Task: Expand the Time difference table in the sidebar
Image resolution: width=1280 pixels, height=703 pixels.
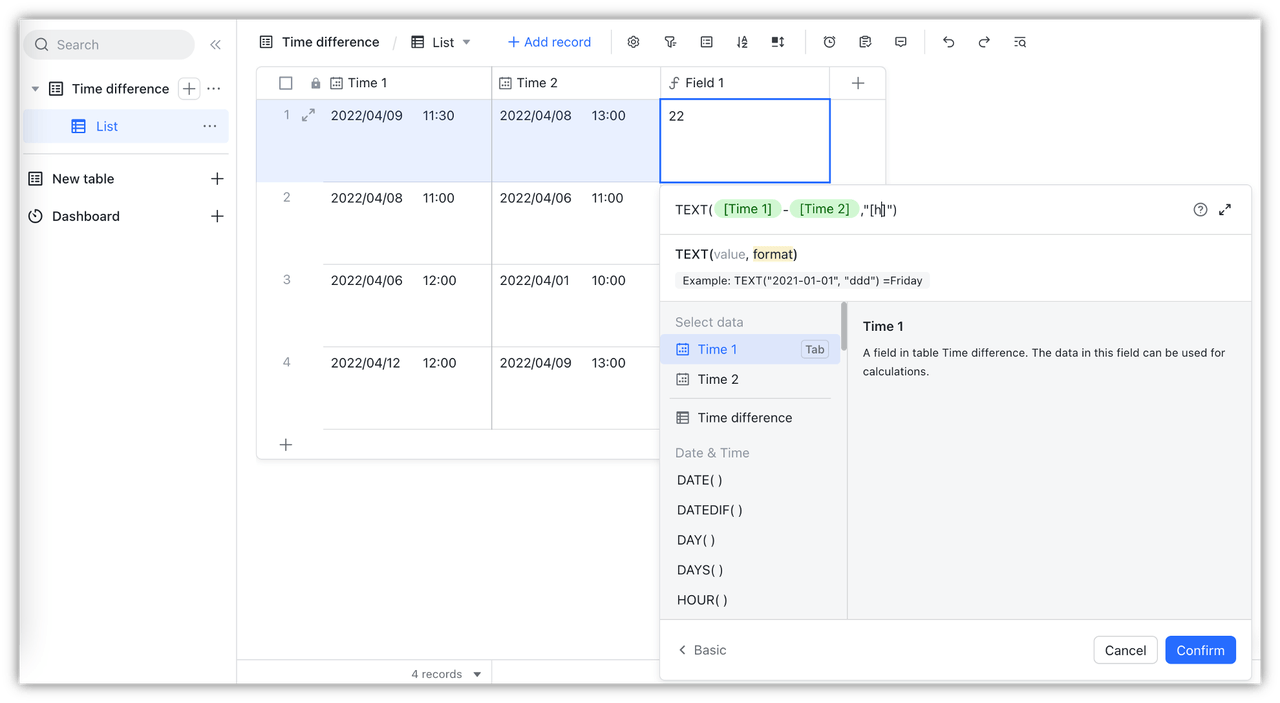Action: pos(34,88)
